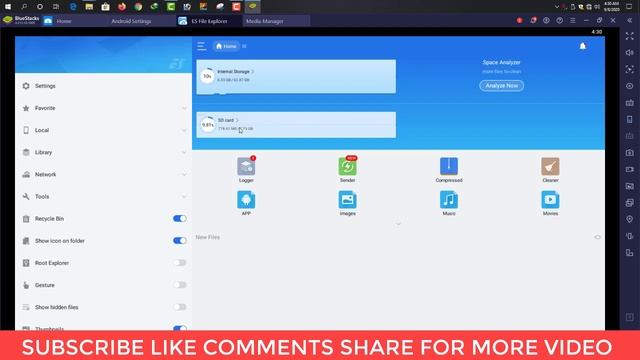Click the New Files section label

(208, 237)
